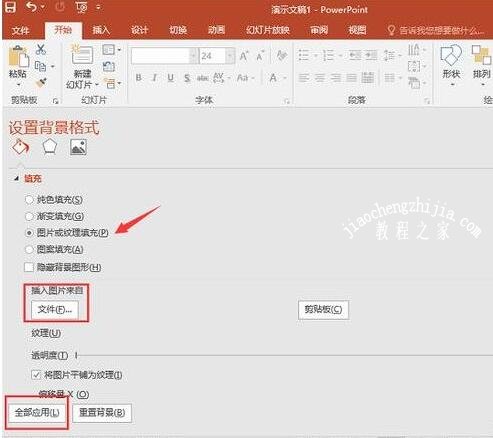The image size is (493, 438).
Task: Switch to the 插入 ribbon tab
Action: (100, 30)
